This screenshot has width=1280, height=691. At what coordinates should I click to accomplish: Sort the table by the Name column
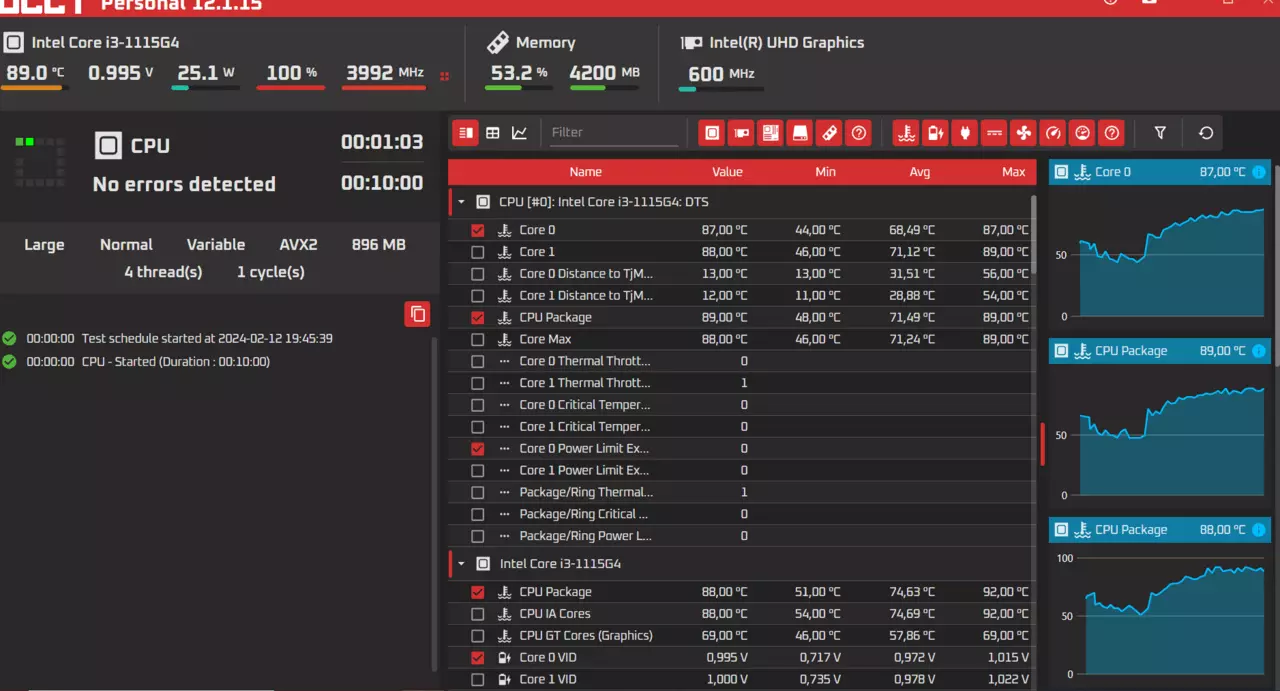[586, 172]
